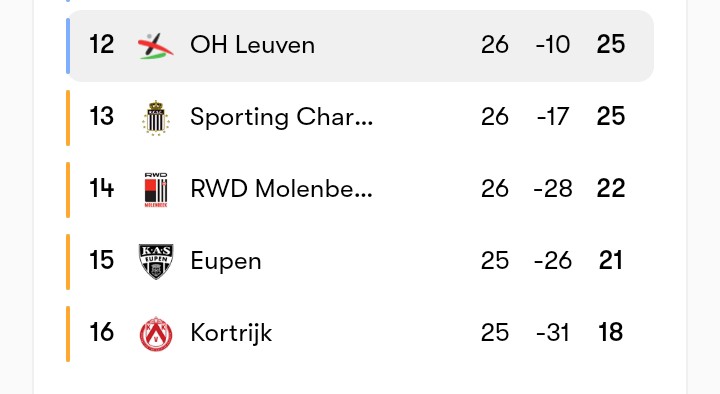Click position number 13 in standings

101,117
